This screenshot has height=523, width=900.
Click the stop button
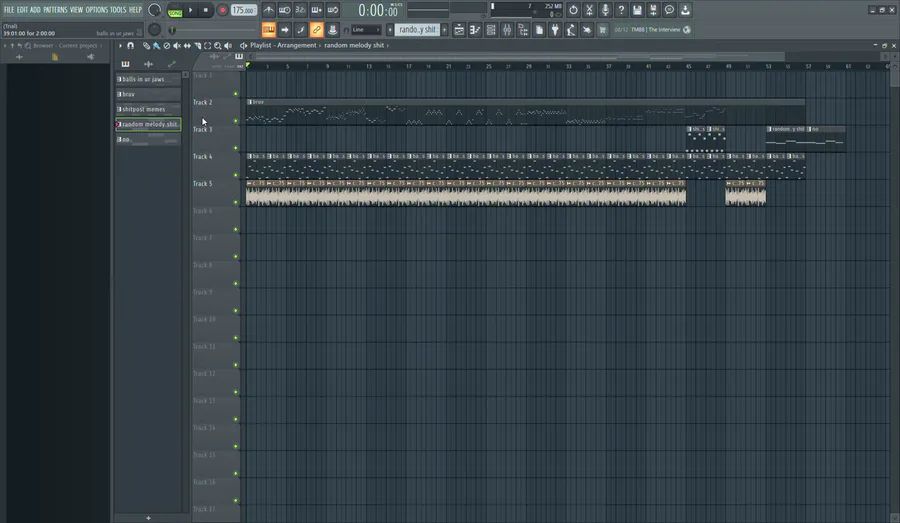(x=206, y=10)
